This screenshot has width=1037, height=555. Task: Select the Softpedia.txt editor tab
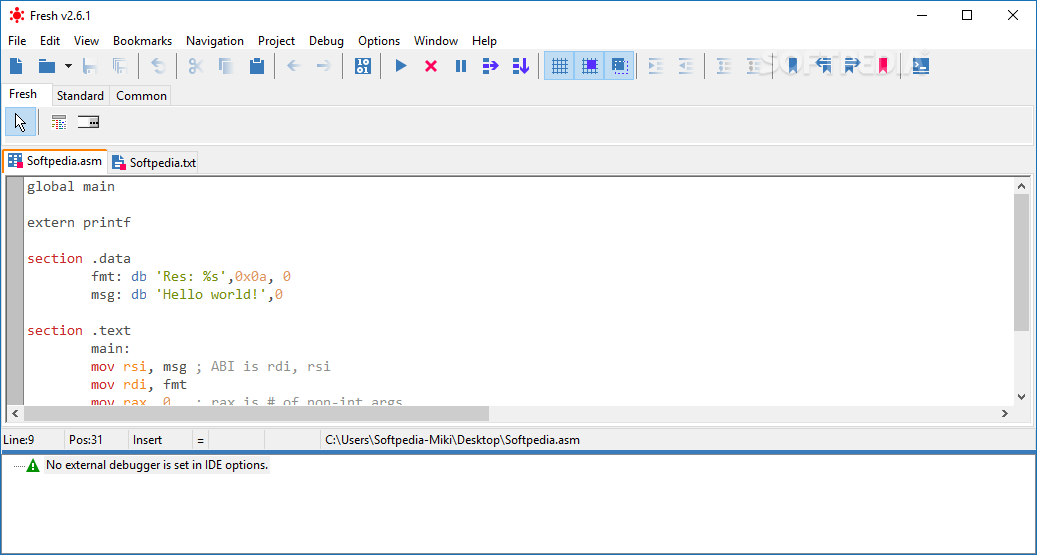[x=153, y=162]
